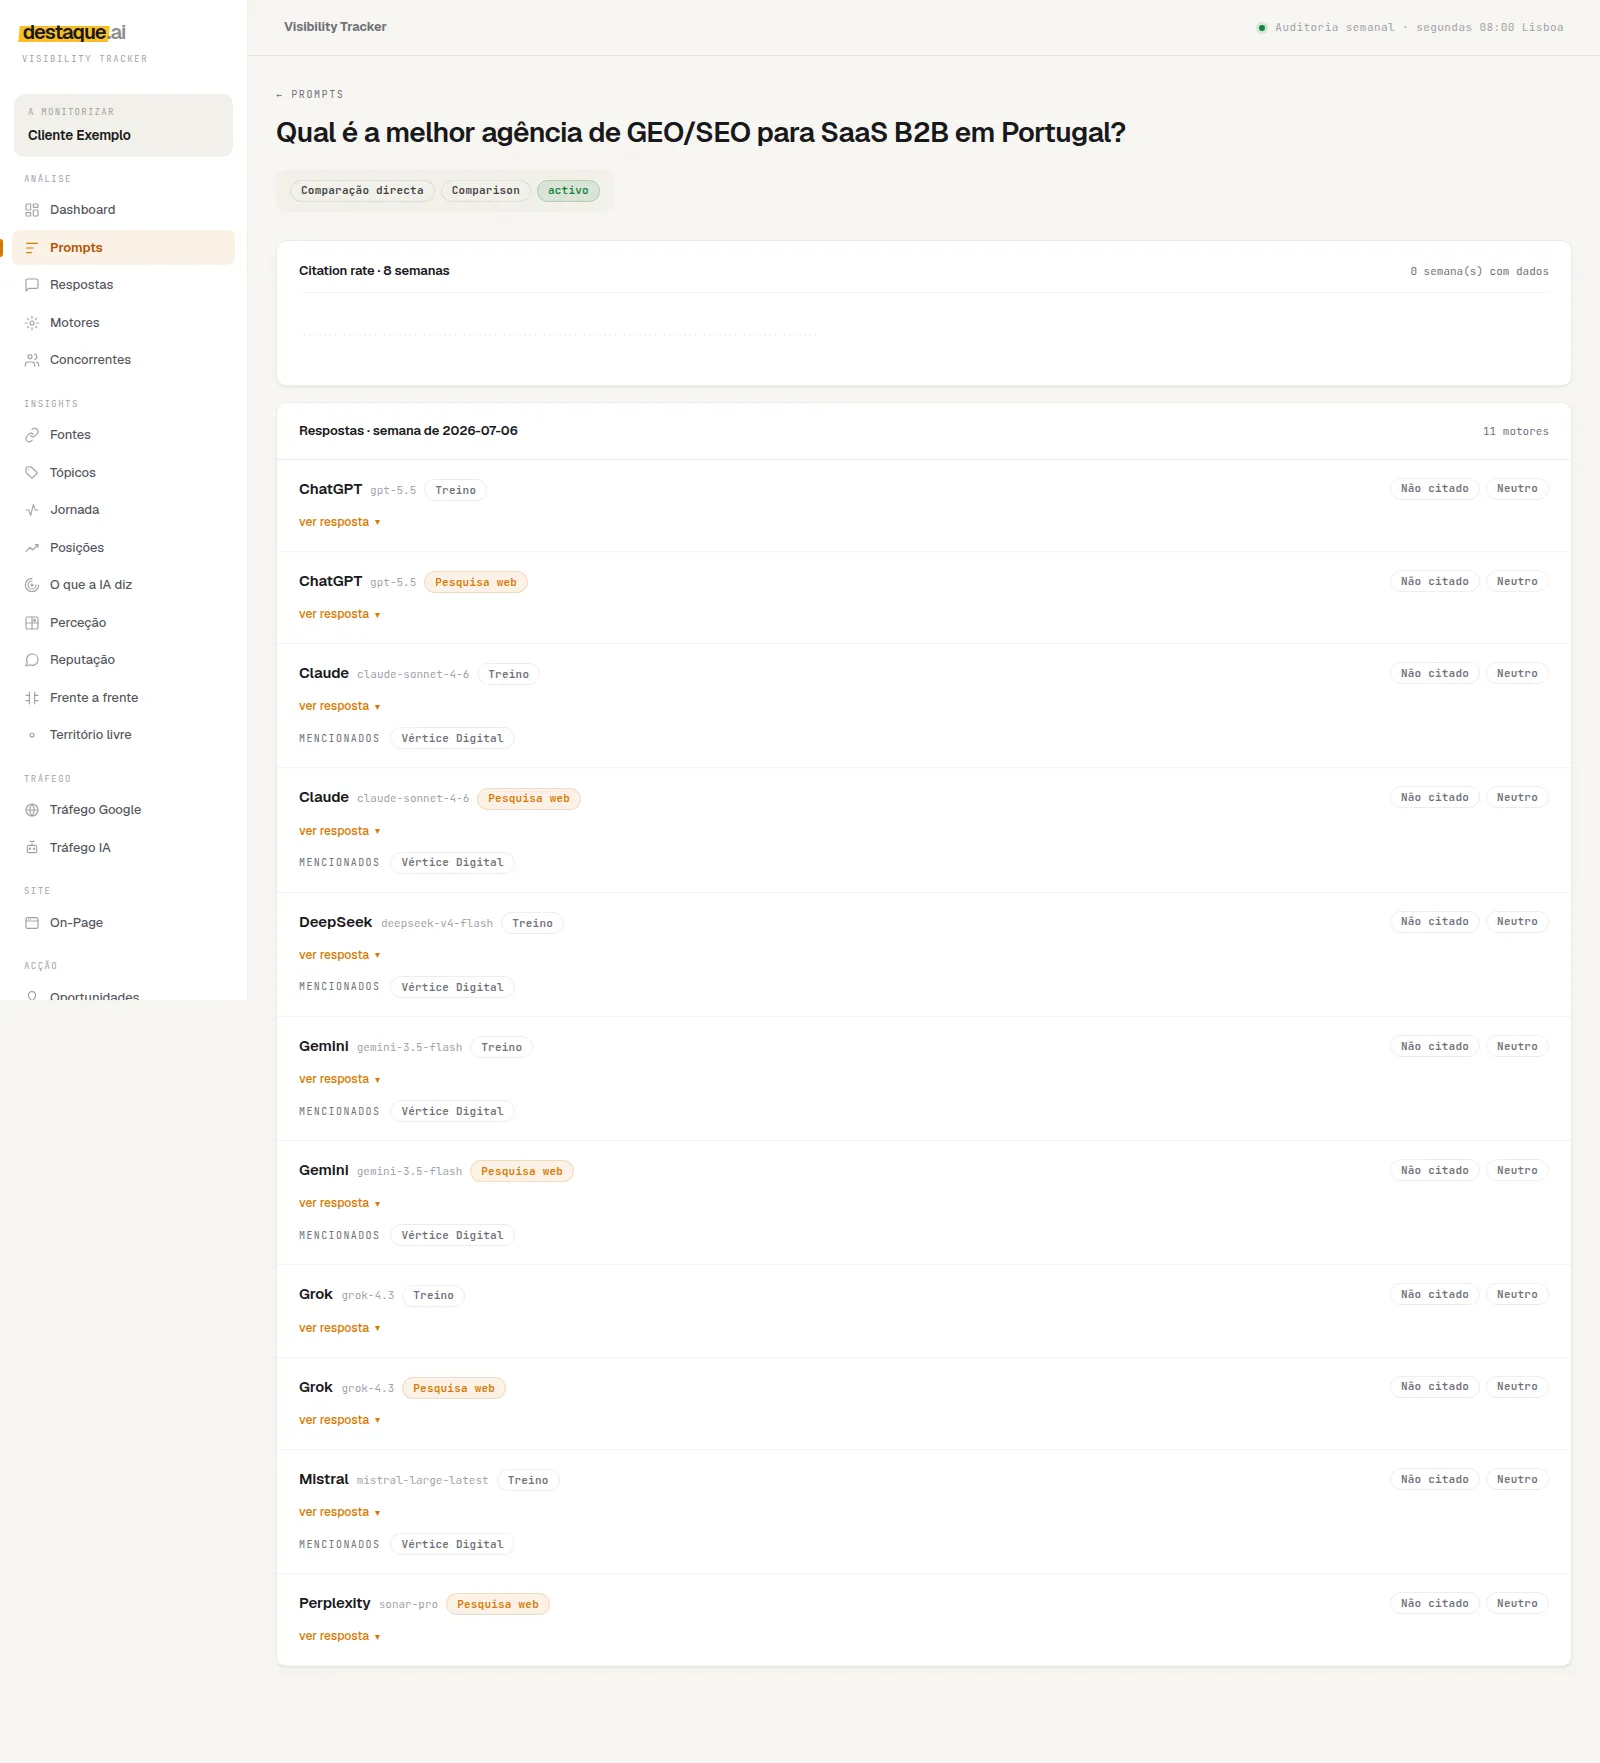
Task: Go back via the Prompts breadcrumb
Action: (310, 94)
